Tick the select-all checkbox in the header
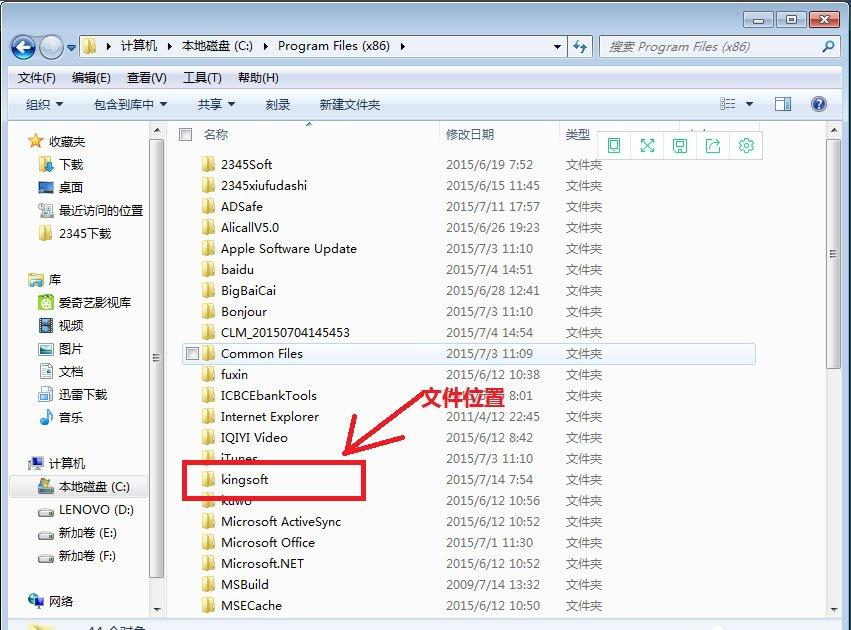Viewport: 851px width, 630px height. pos(186,135)
